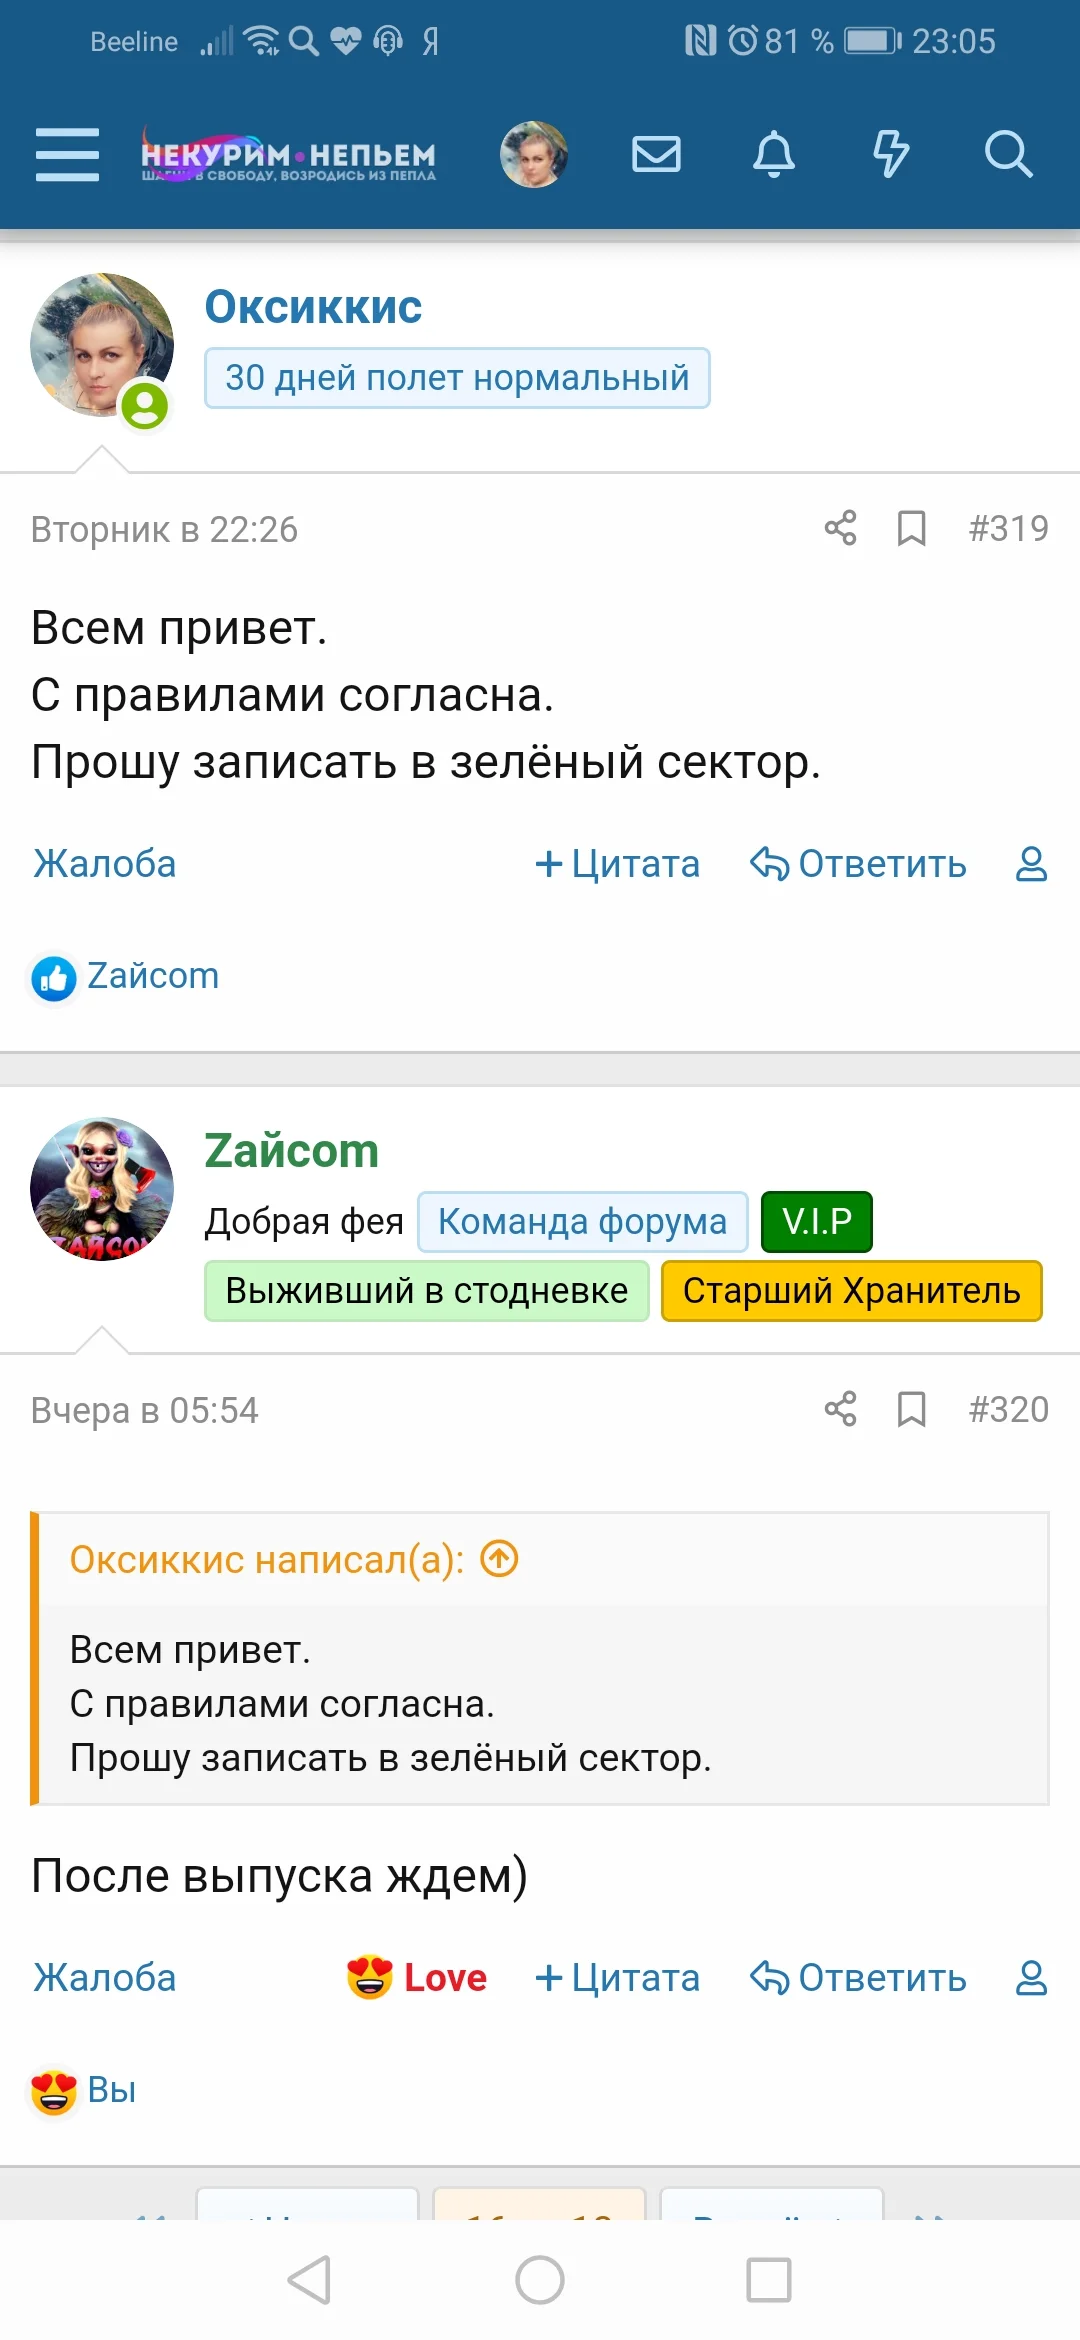This screenshot has width=1080, height=2340.
Task: Tap the thumbs-up icon beside Zайcom's reaction
Action: (x=54, y=976)
